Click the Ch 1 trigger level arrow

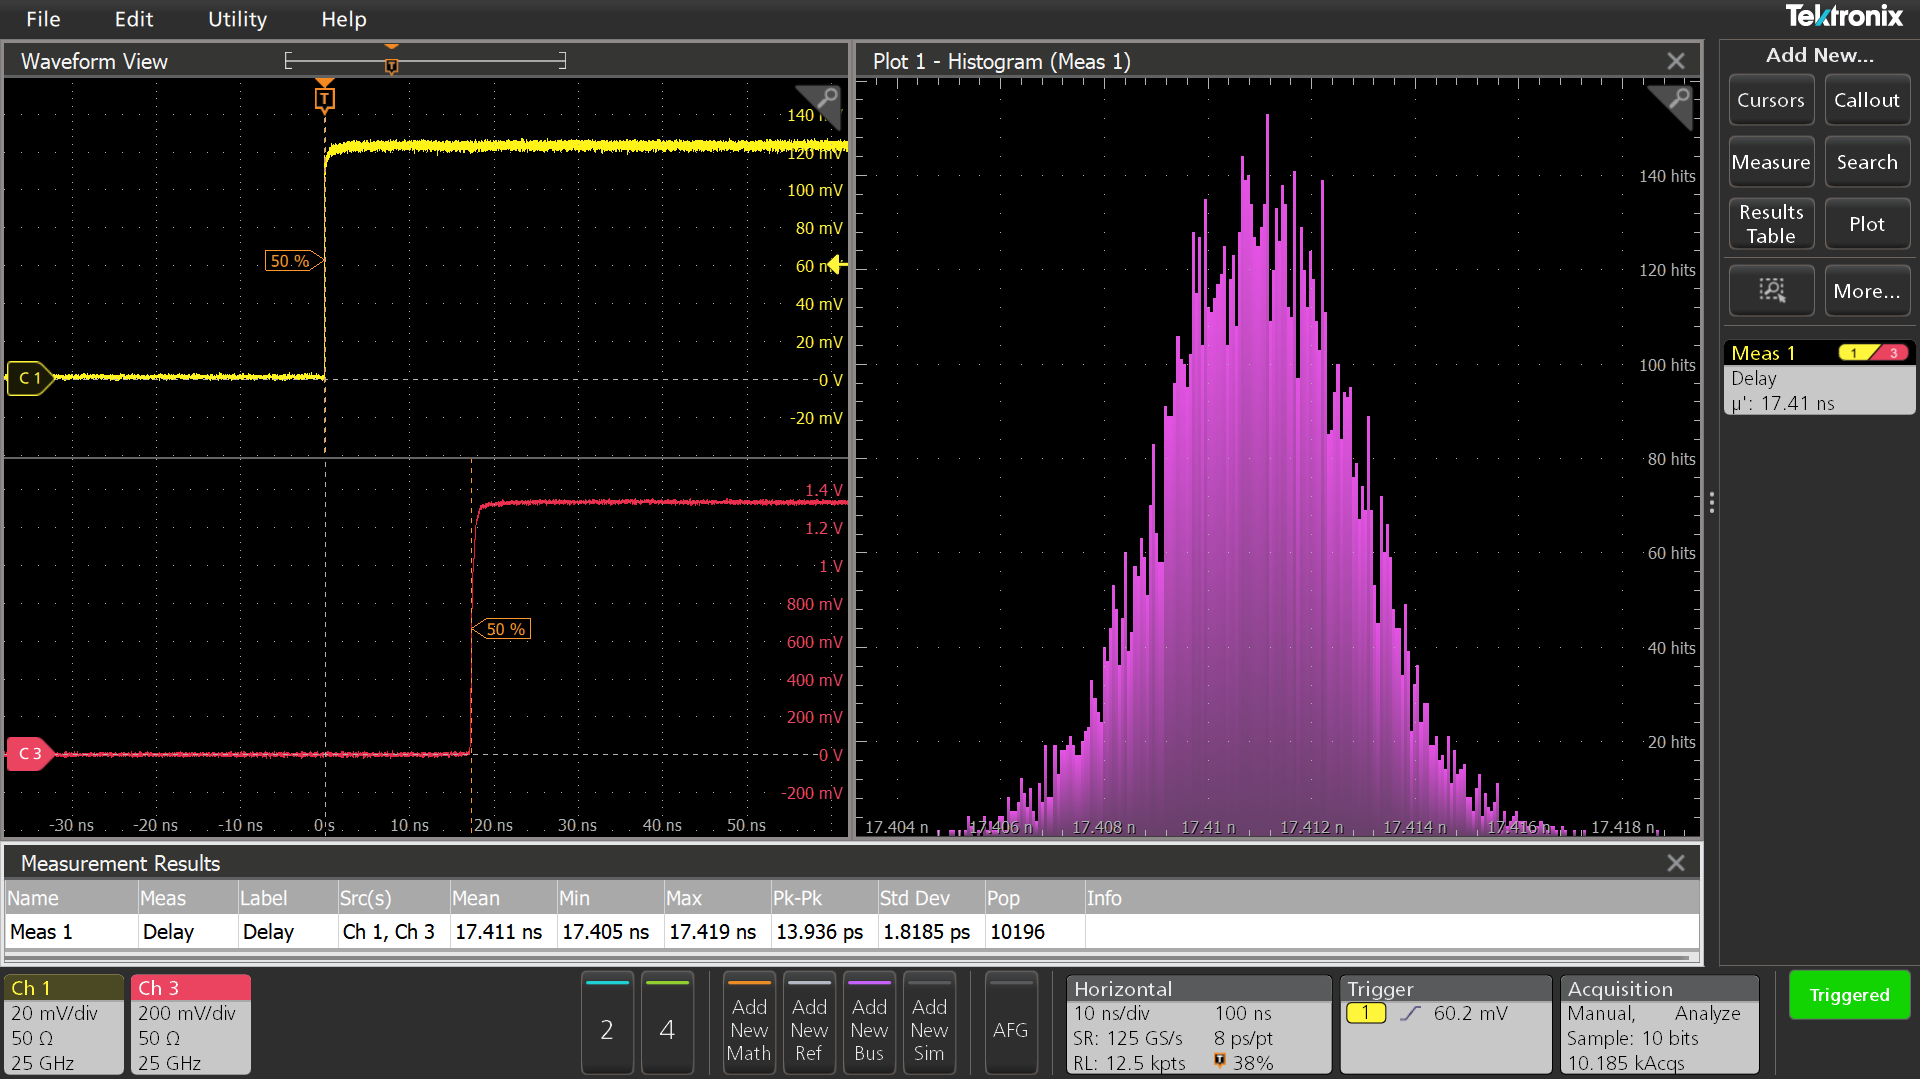coord(838,265)
